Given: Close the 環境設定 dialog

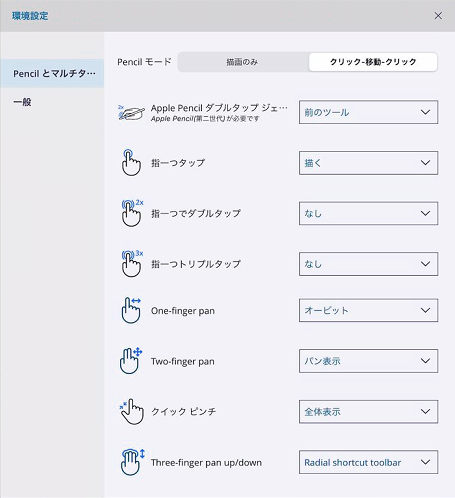Looking at the screenshot, I should [x=438, y=16].
